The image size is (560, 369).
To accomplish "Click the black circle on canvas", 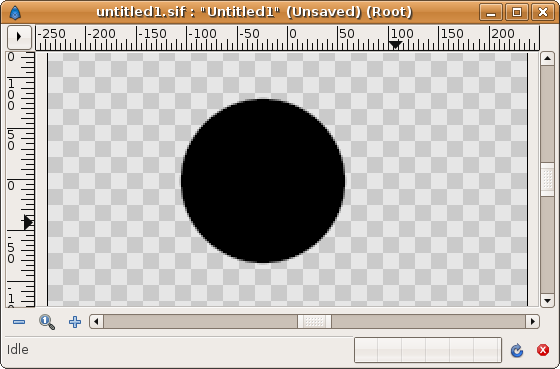I will tap(263, 181).
